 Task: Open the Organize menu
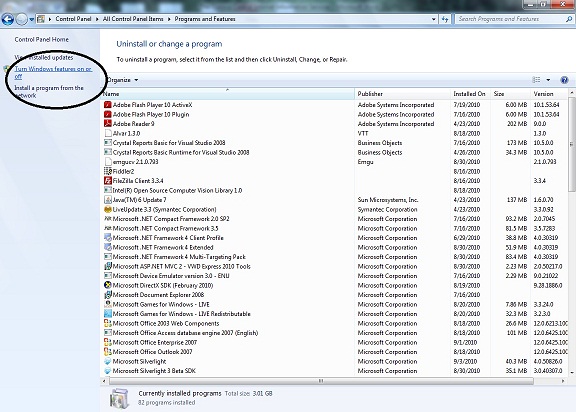pos(122,80)
